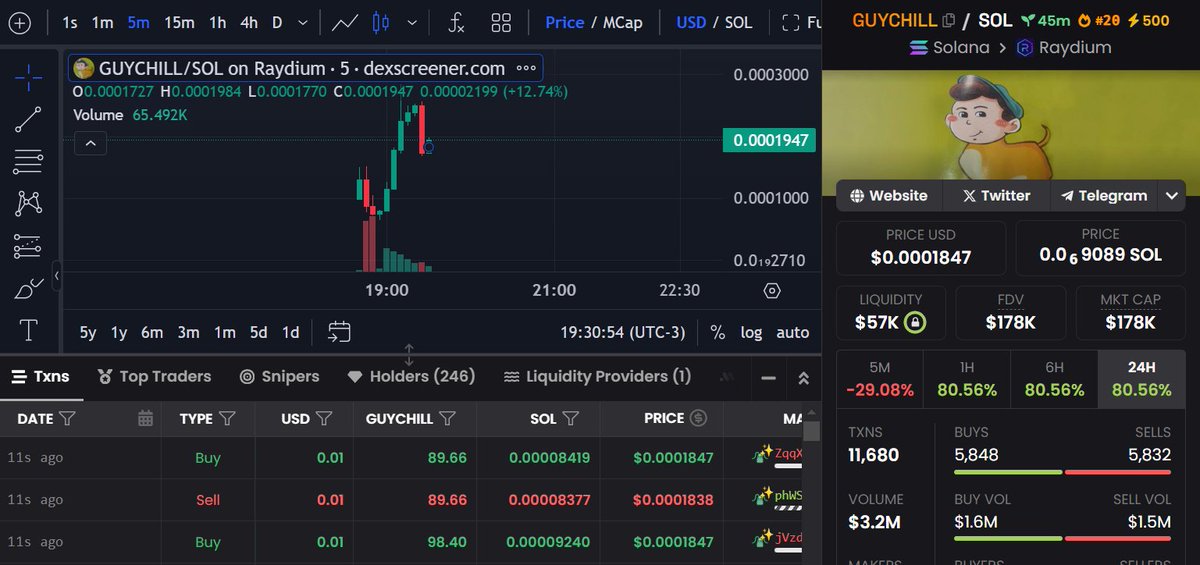Toggle percentage scale on chart
Screen dimensions: 1200x565
tap(718, 332)
